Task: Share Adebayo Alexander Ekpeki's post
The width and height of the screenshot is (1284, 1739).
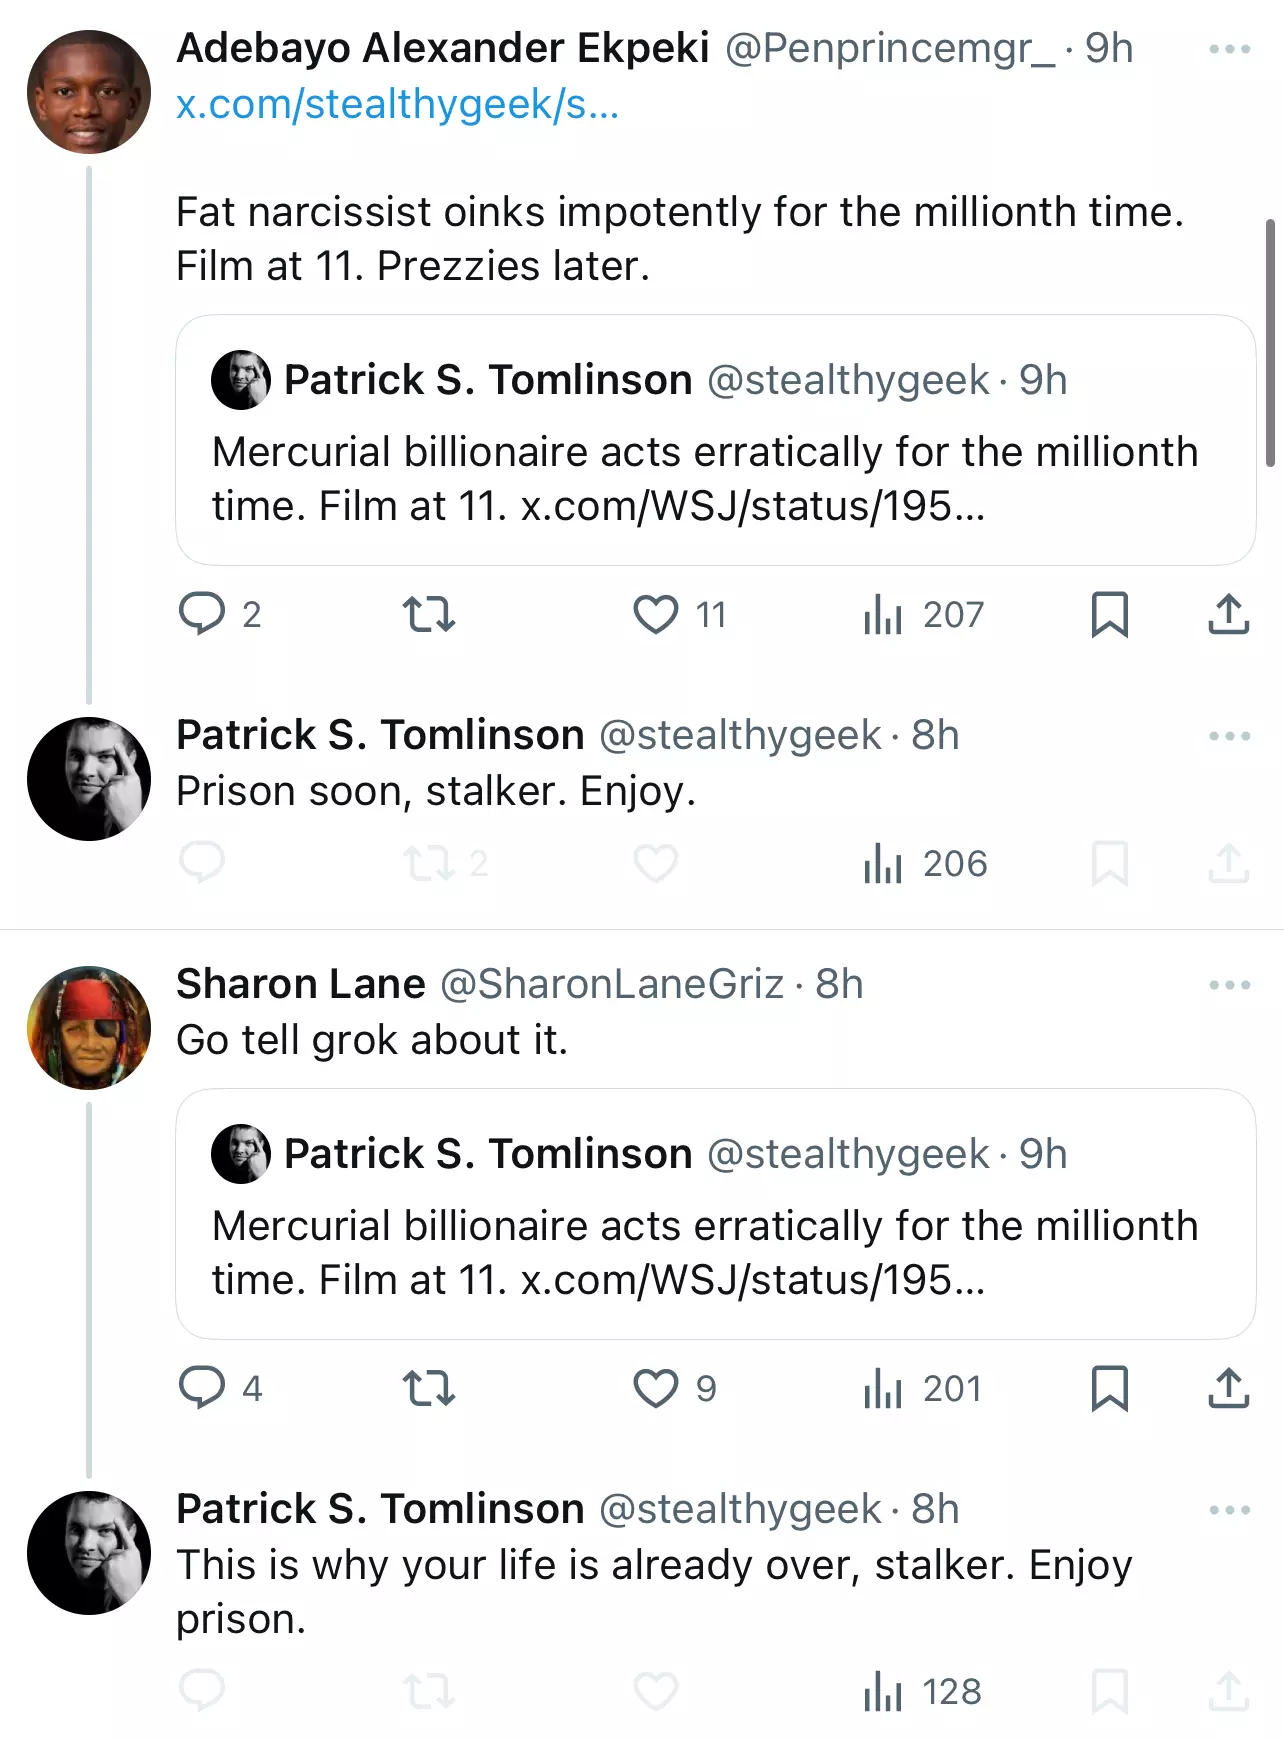Action: pyautogui.click(x=1229, y=614)
